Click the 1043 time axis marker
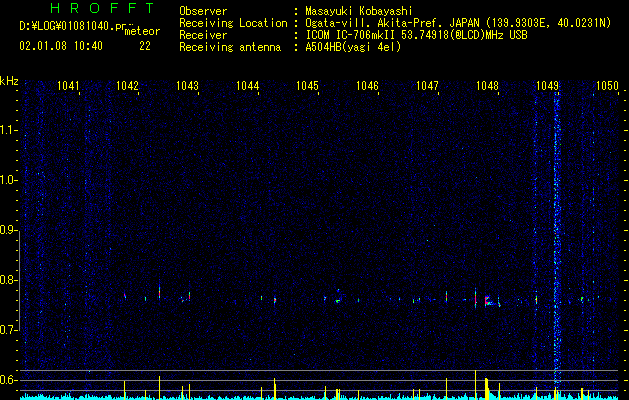 click(187, 85)
